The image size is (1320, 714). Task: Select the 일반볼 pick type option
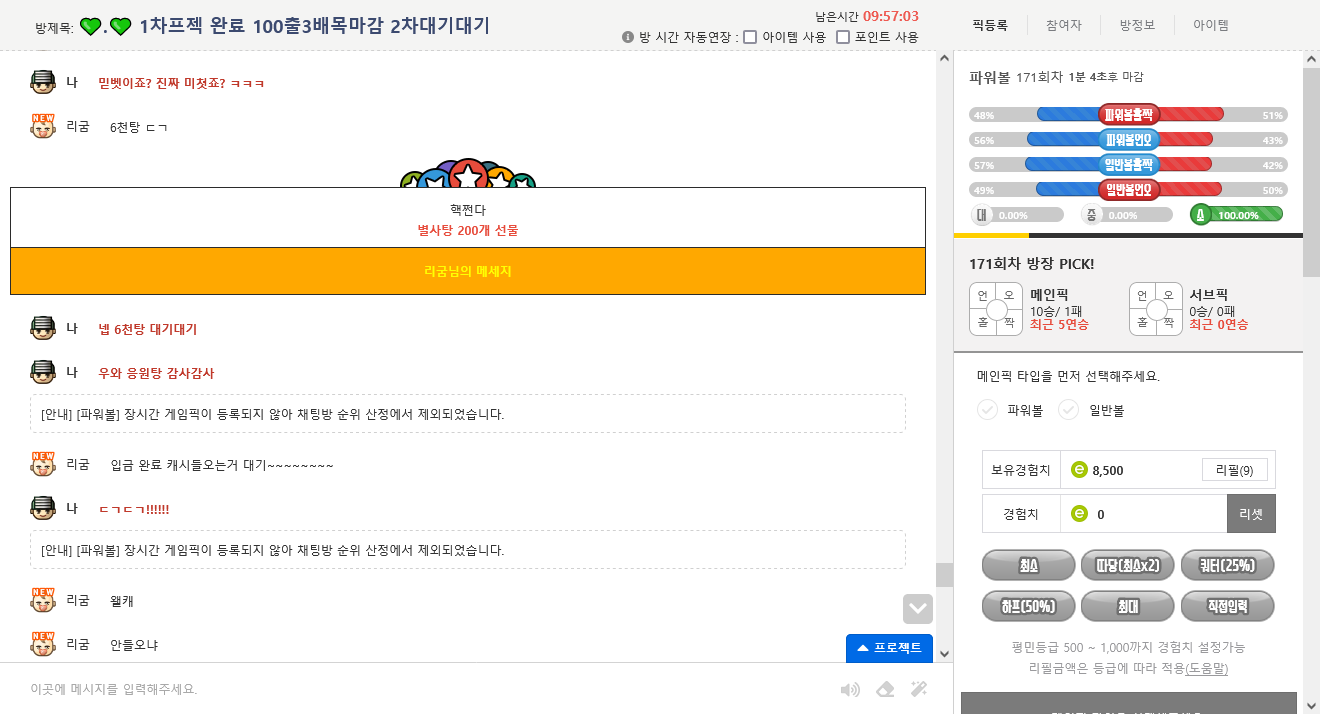pyautogui.click(x=1092, y=410)
